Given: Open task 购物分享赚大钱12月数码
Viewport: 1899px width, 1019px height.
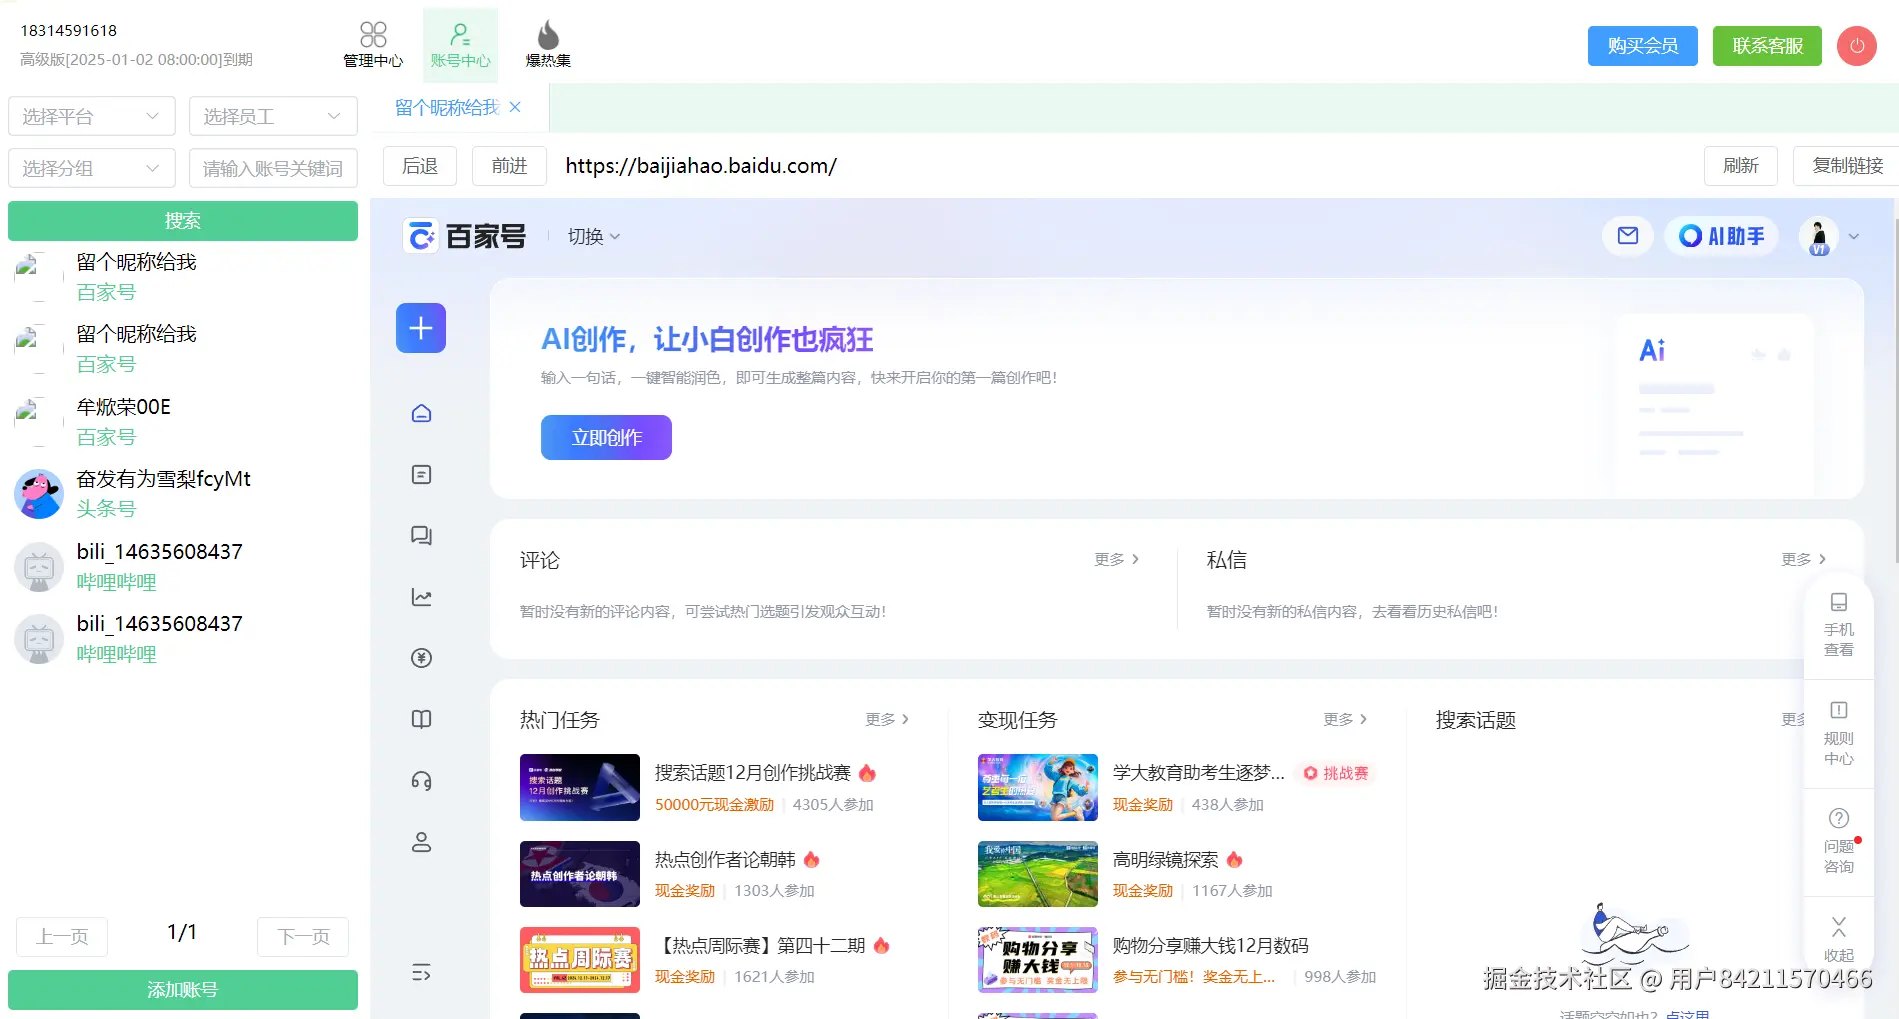Looking at the screenshot, I should click(x=1210, y=946).
